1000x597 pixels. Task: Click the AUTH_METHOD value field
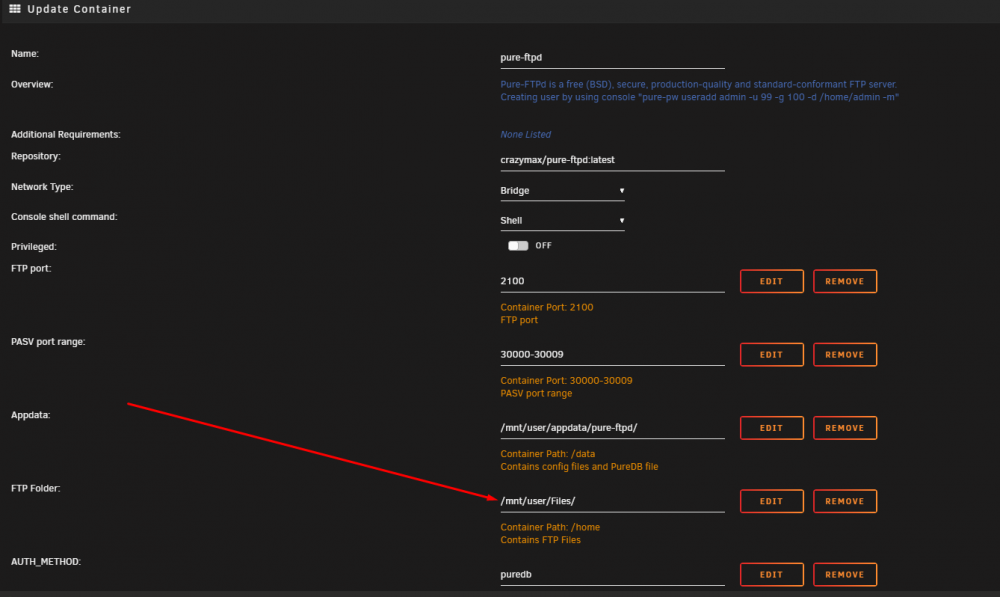612,575
